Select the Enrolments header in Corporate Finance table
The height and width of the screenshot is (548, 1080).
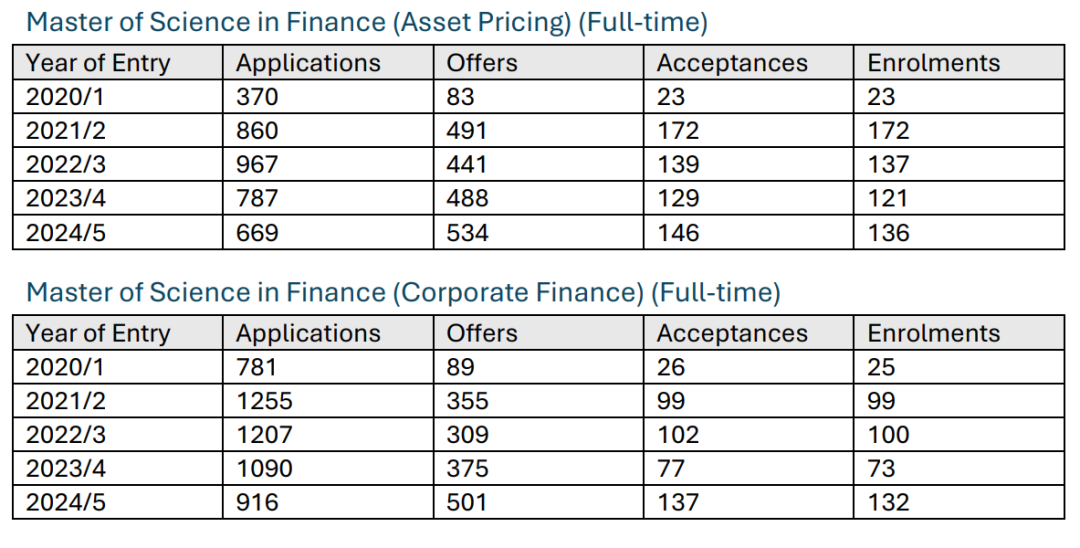click(959, 333)
